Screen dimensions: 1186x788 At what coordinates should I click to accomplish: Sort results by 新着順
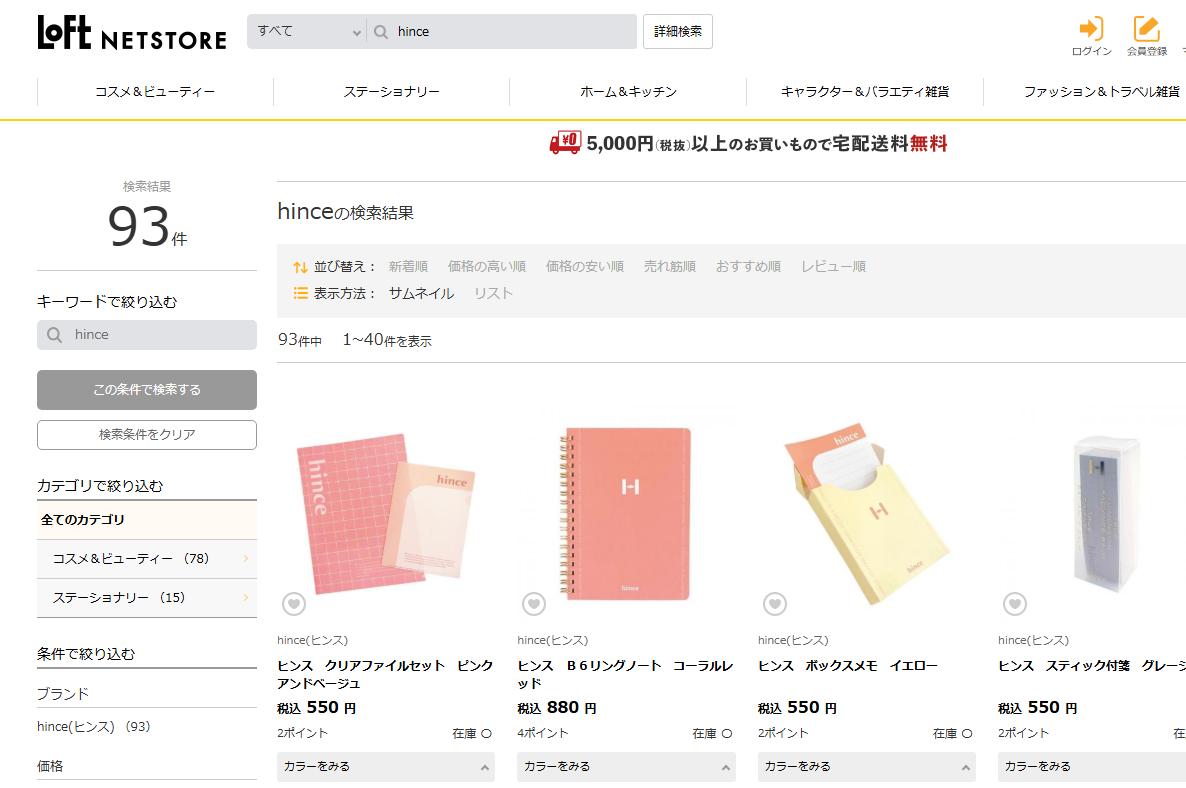[x=408, y=267]
